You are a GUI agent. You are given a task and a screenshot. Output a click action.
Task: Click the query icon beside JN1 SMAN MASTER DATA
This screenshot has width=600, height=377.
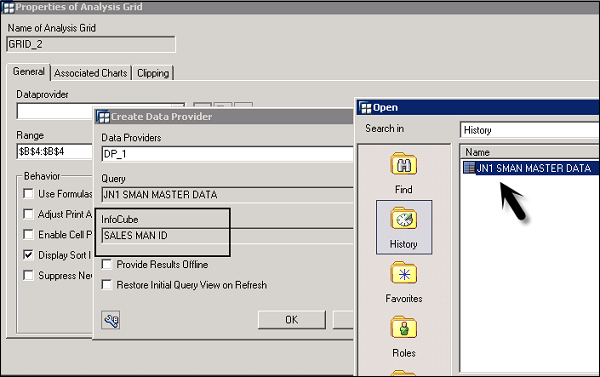point(469,168)
